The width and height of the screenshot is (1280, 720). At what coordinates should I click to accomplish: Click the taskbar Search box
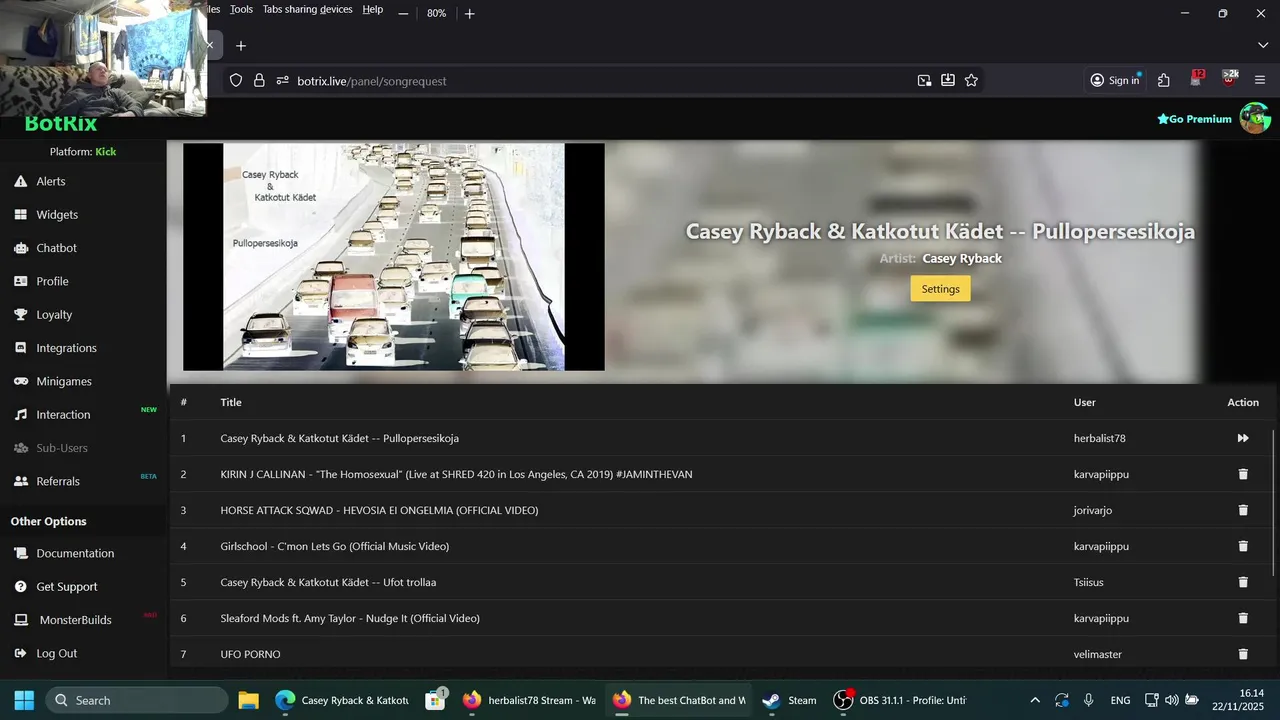click(137, 700)
